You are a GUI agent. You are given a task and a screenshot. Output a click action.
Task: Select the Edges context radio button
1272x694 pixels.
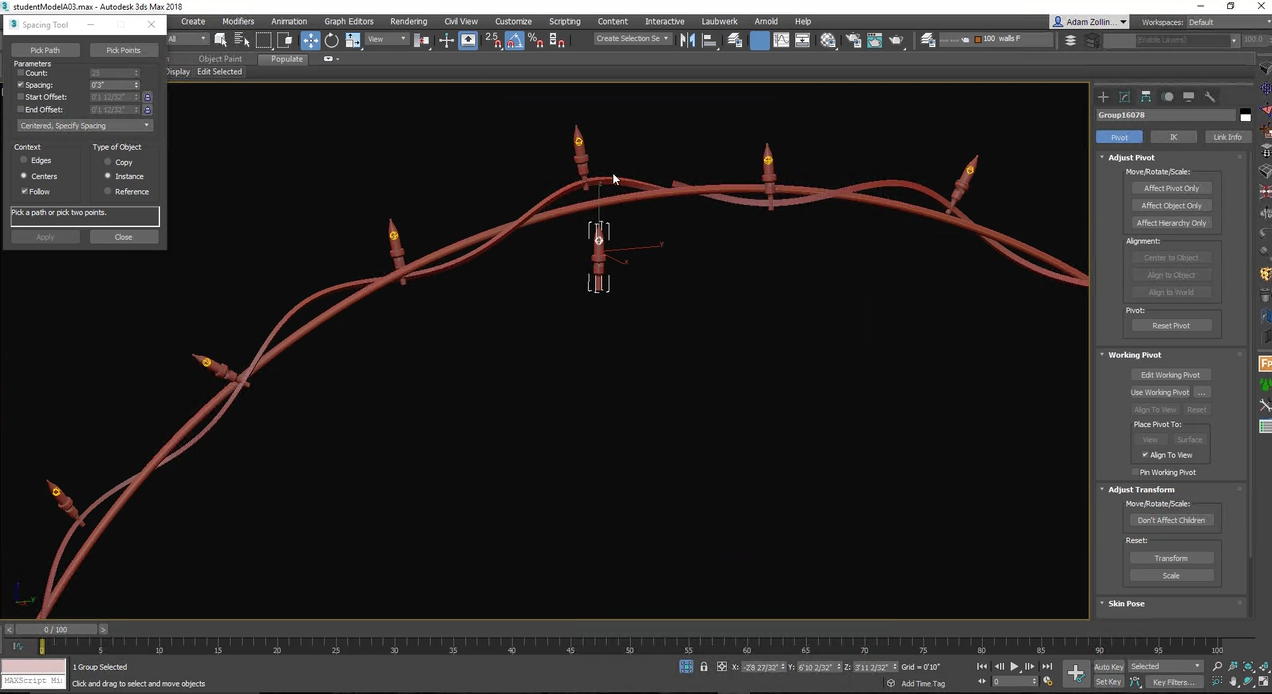pyautogui.click(x=25, y=160)
